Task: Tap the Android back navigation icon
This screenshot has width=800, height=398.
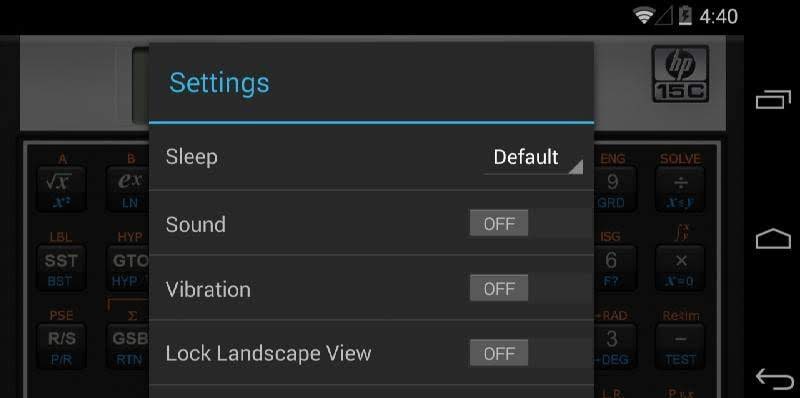Action: pyautogui.click(x=773, y=379)
